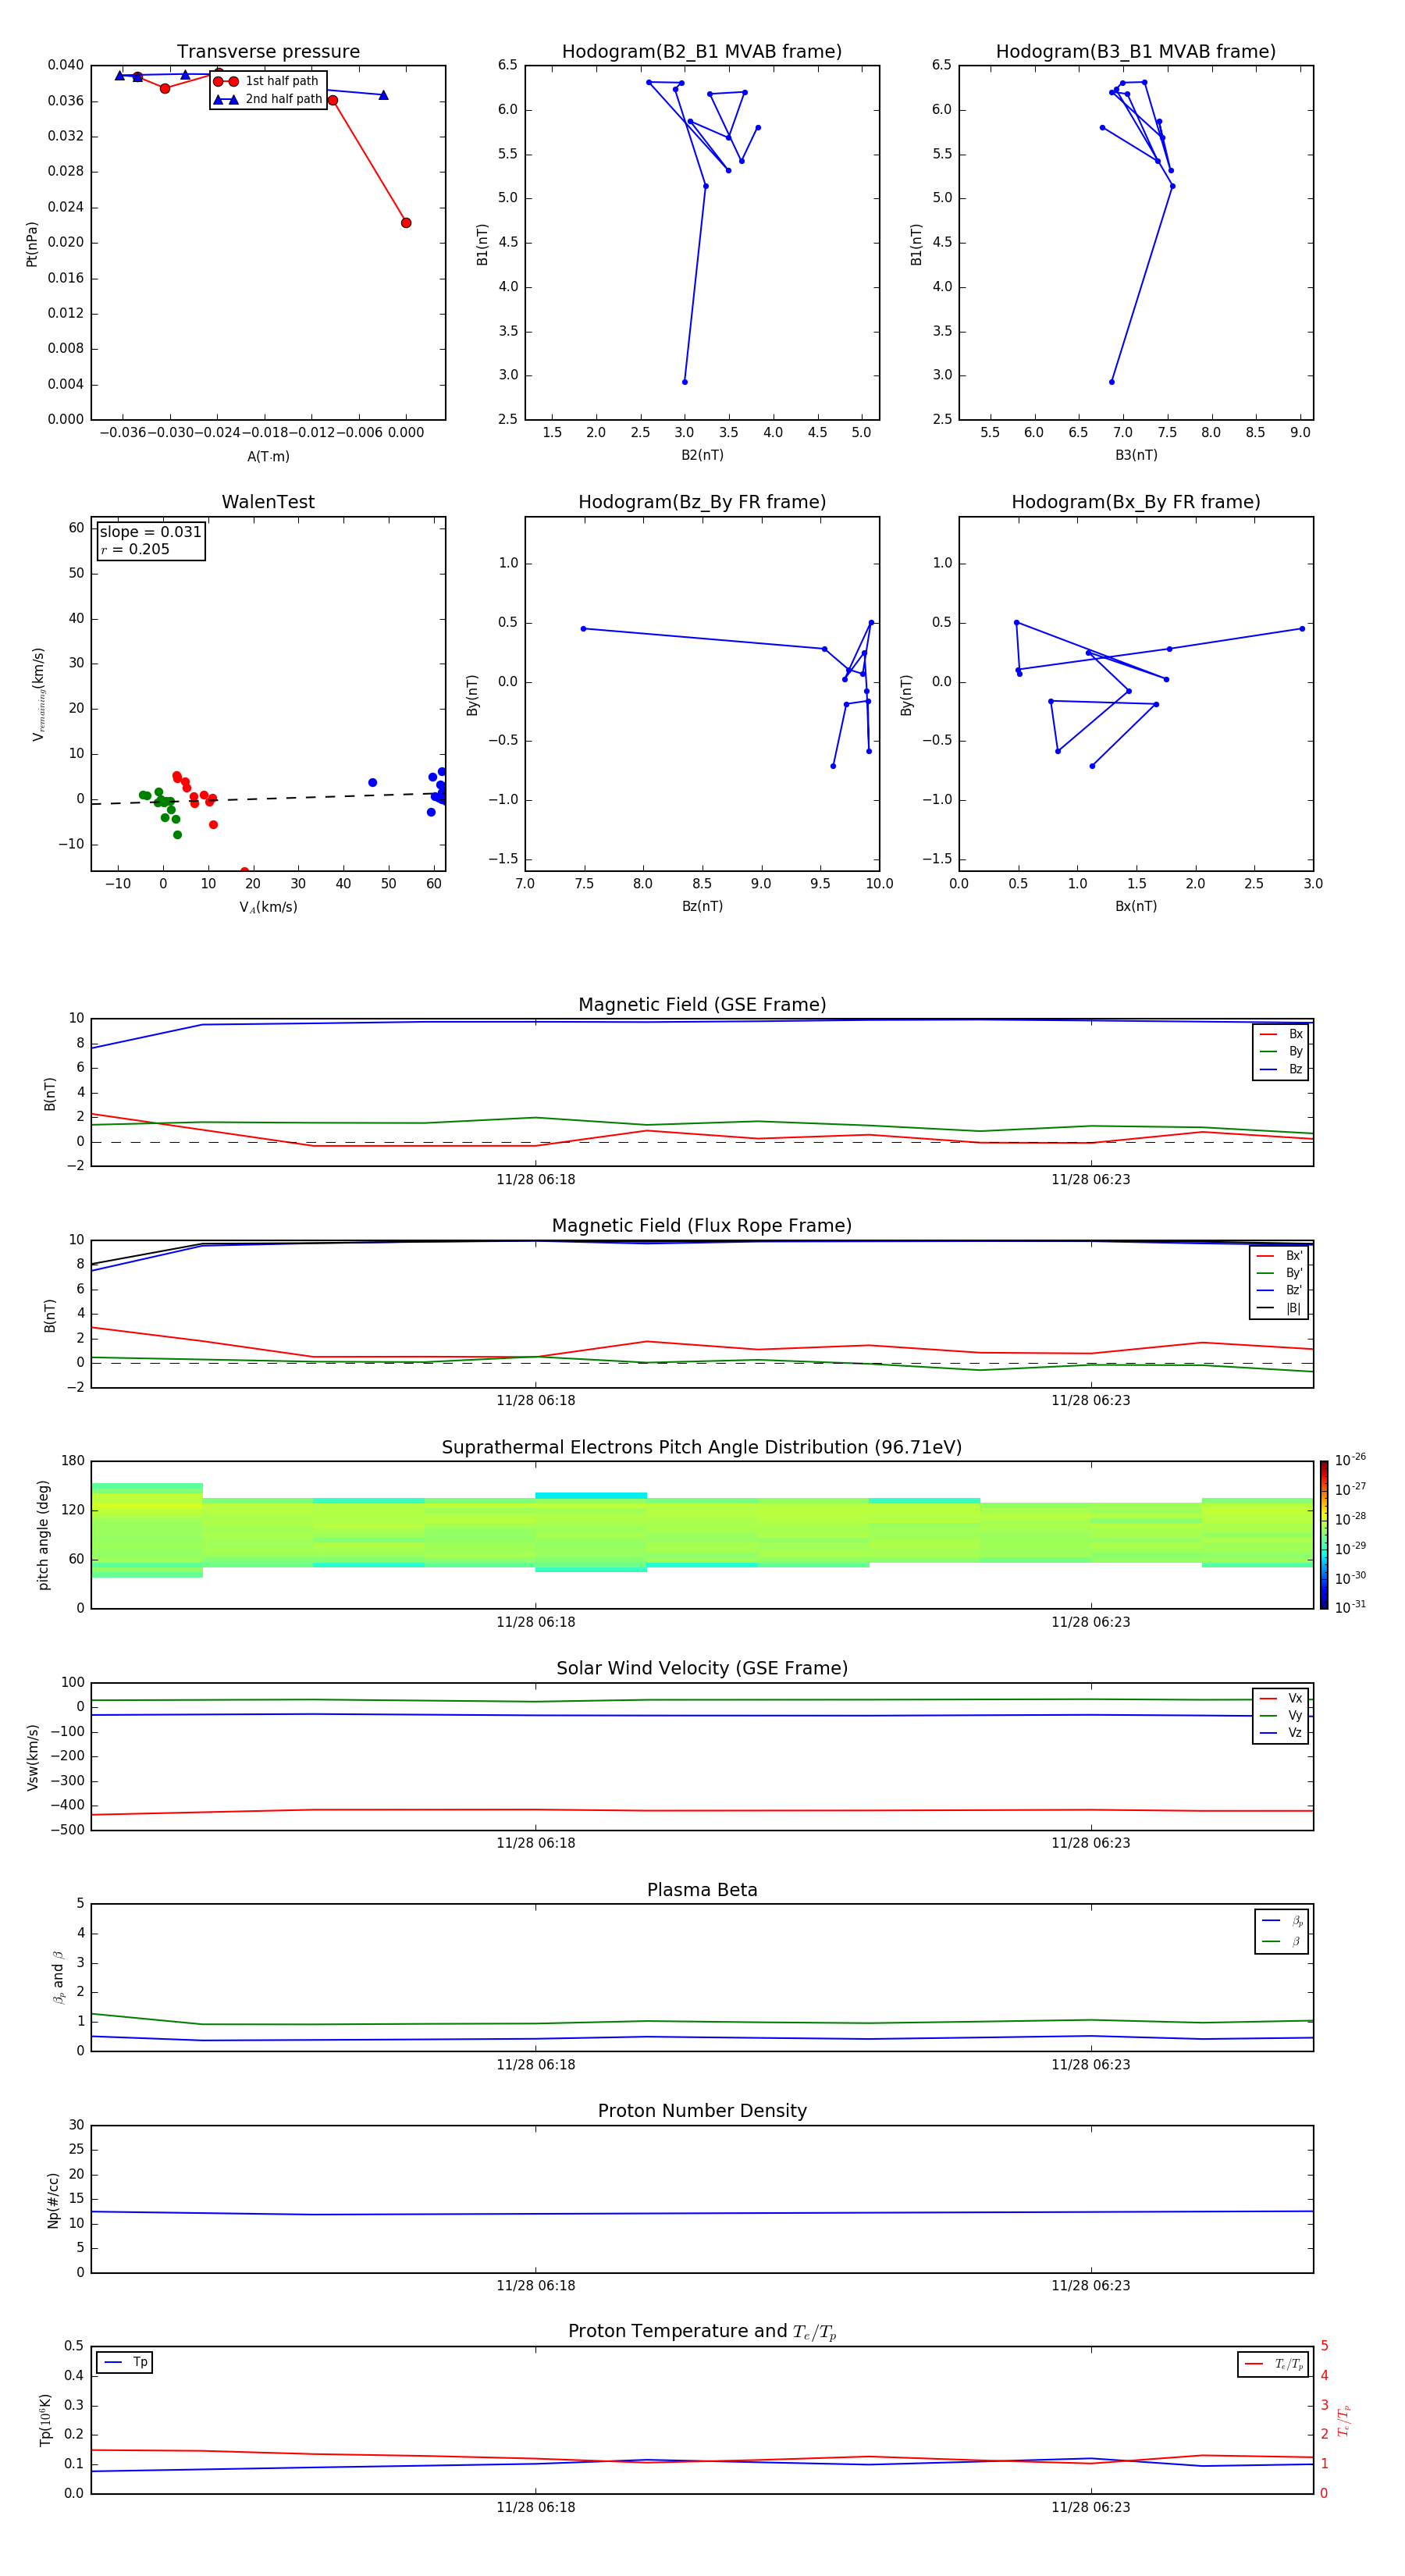The height and width of the screenshot is (2576, 1405).
Task: Click Vy legend entry in velocity panel
Action: tap(1281, 1716)
